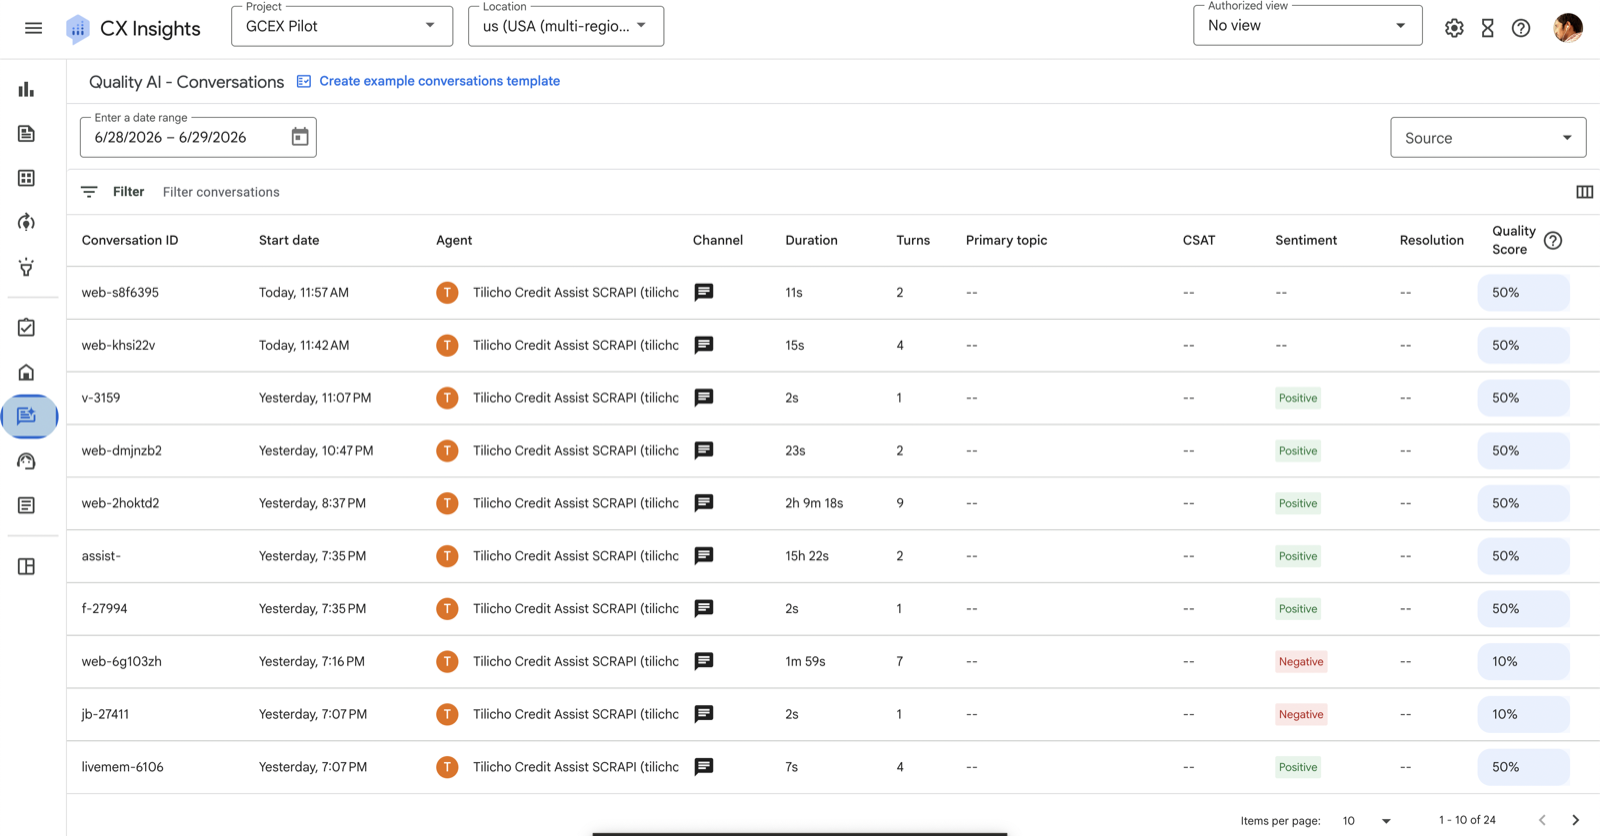Click Negative sentiment tag for web-6g103zh

click(1301, 662)
